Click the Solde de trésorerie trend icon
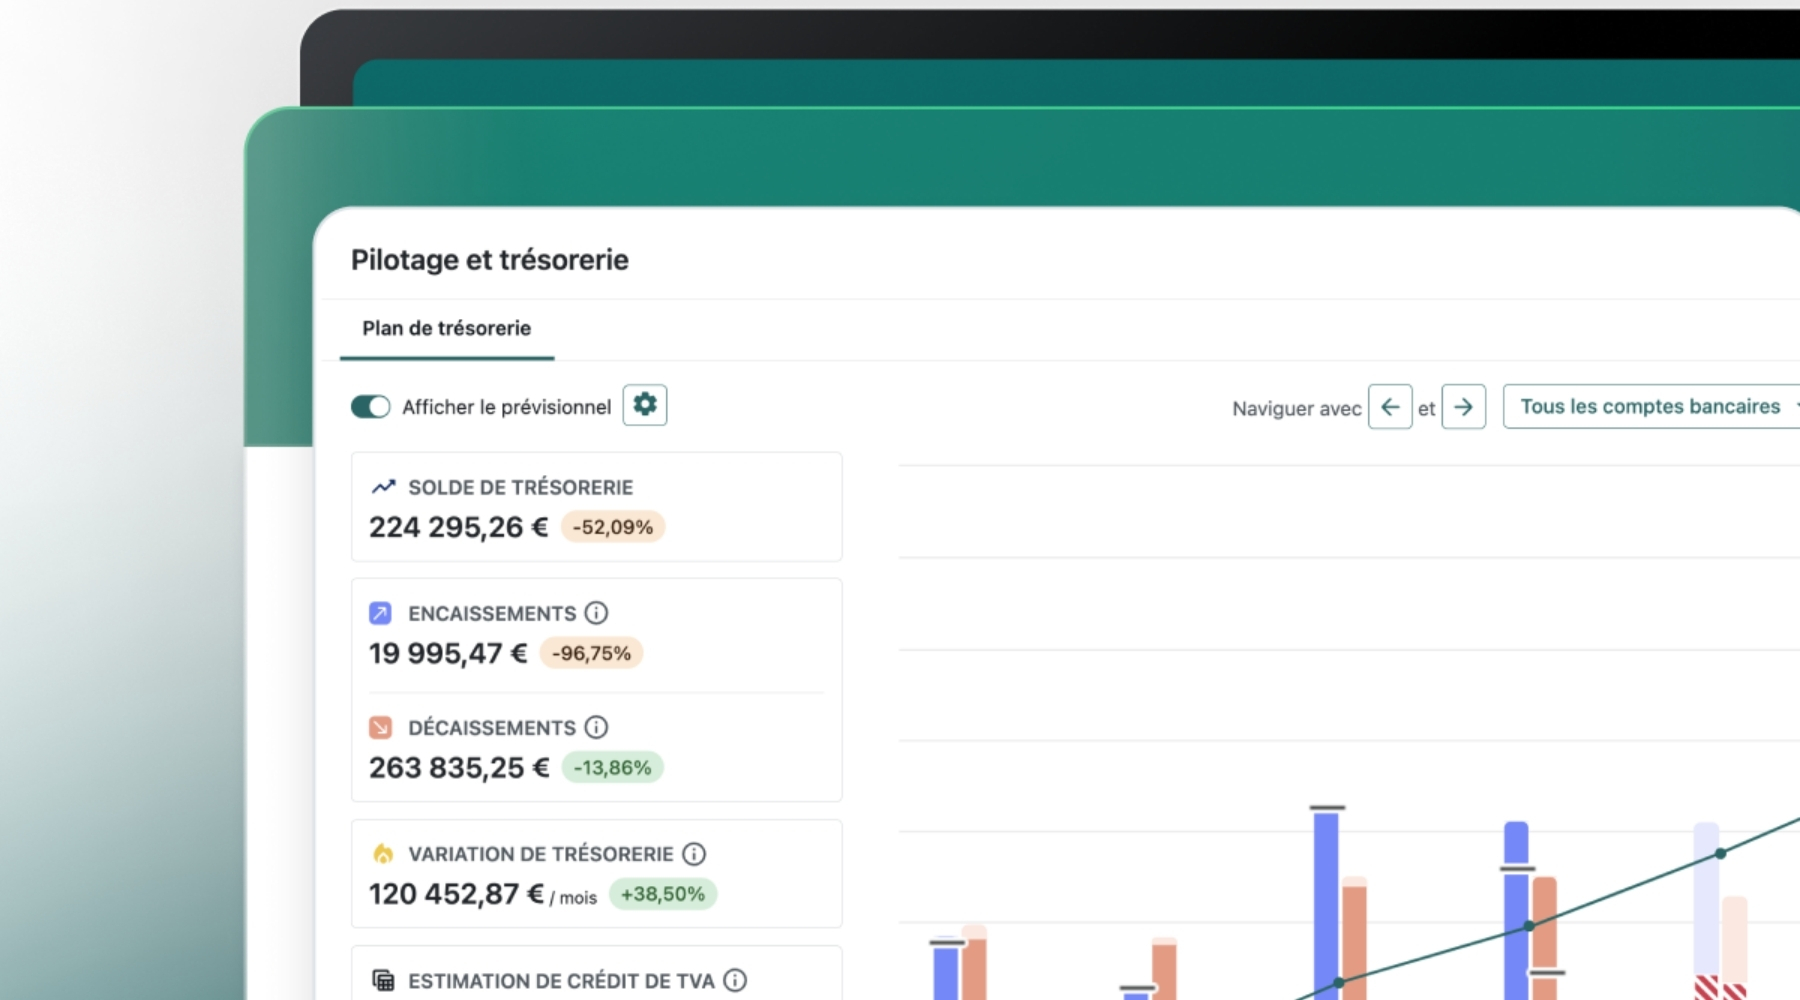Viewport: 1800px width, 1000px height. [383, 487]
